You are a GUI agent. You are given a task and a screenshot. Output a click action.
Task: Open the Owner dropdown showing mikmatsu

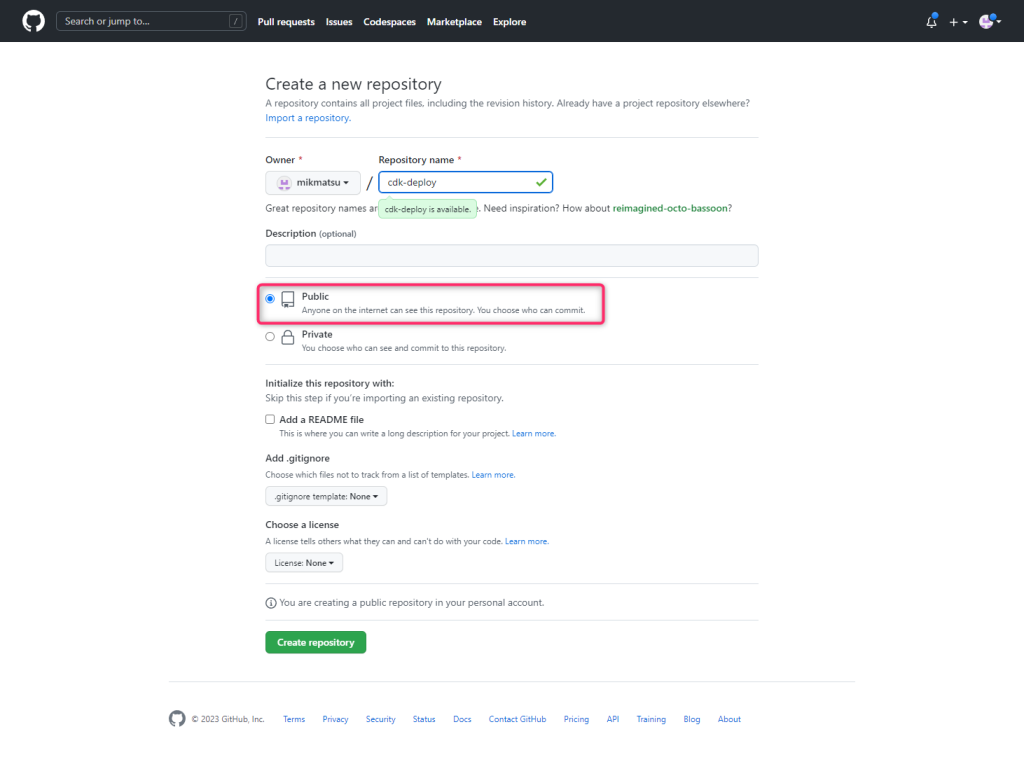point(313,182)
